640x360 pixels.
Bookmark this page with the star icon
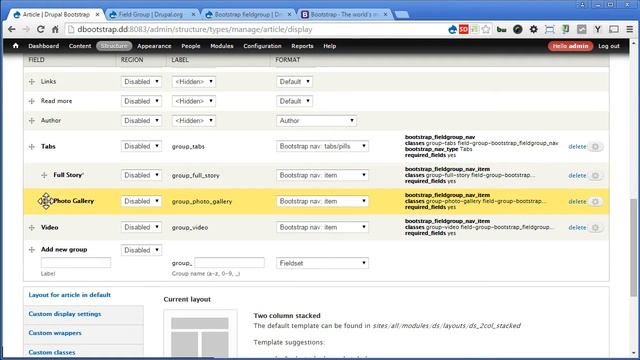tap(486, 29)
